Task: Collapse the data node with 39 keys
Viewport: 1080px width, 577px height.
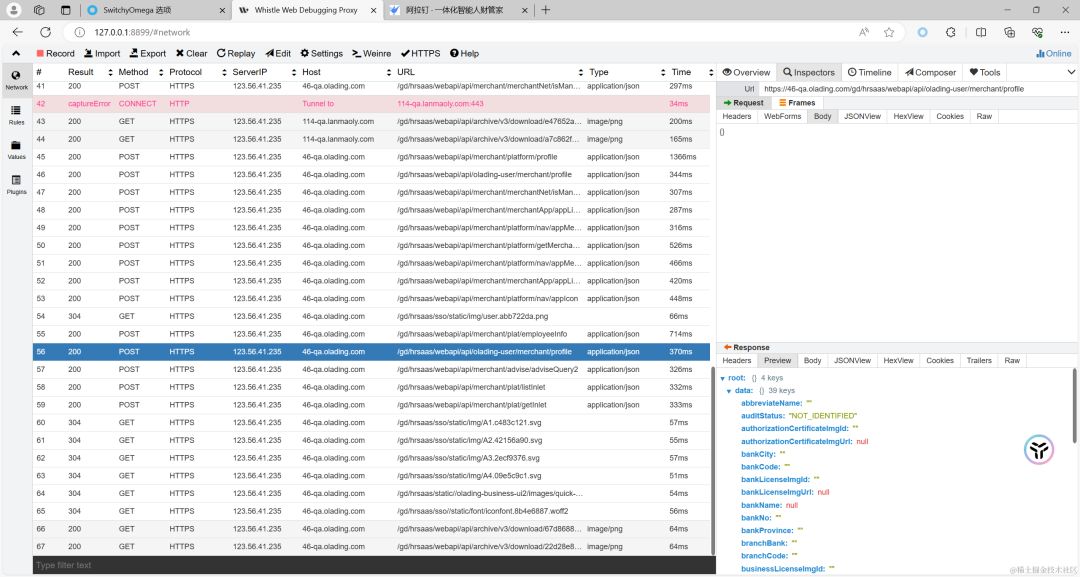Action: (730, 391)
